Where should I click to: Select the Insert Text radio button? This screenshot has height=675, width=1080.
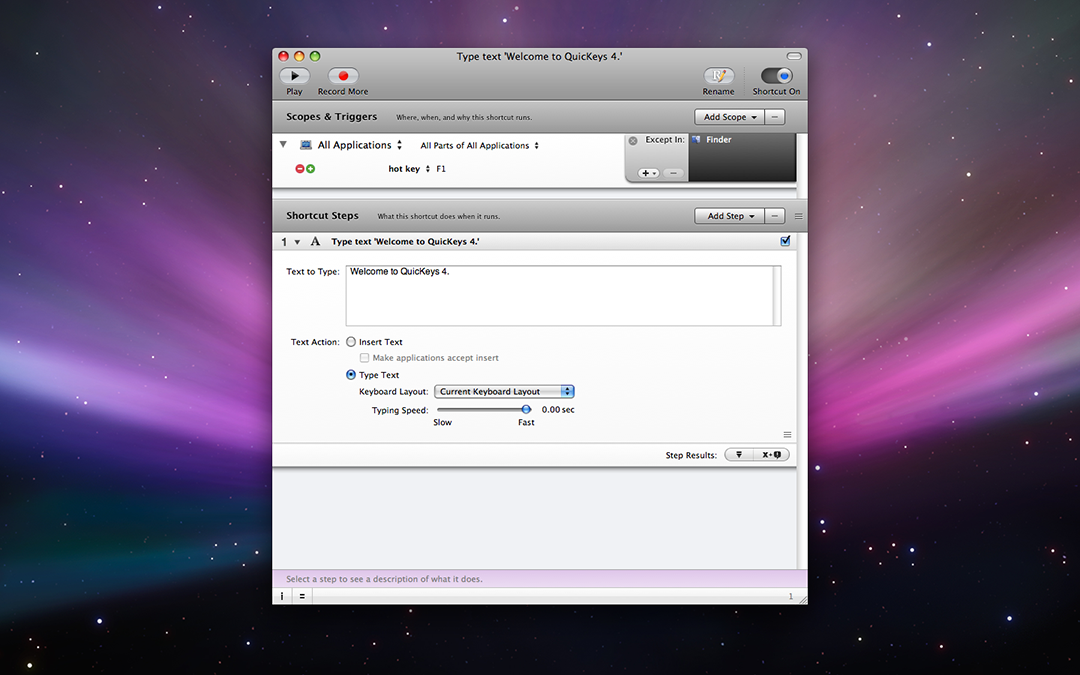351,342
